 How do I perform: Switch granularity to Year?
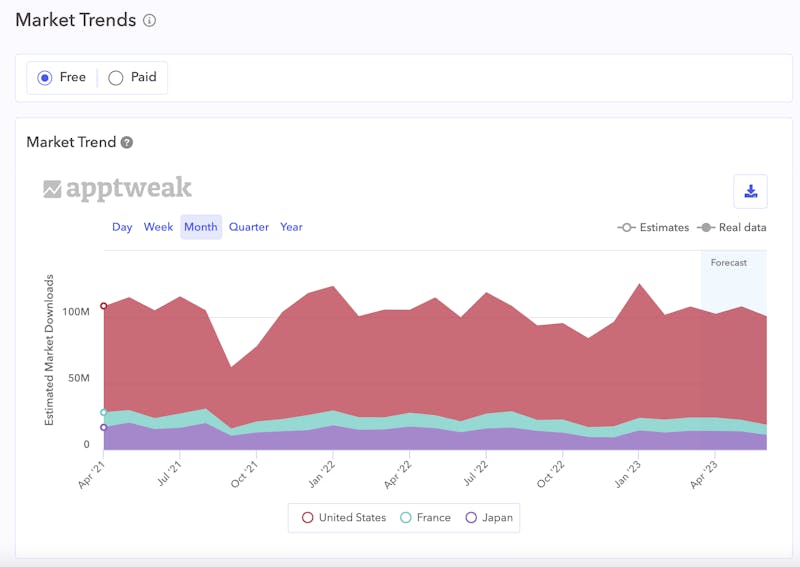click(291, 227)
